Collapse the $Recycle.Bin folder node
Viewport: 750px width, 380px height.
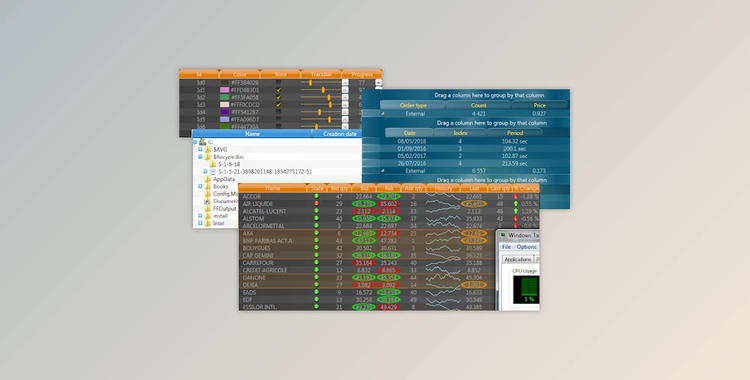(200, 157)
